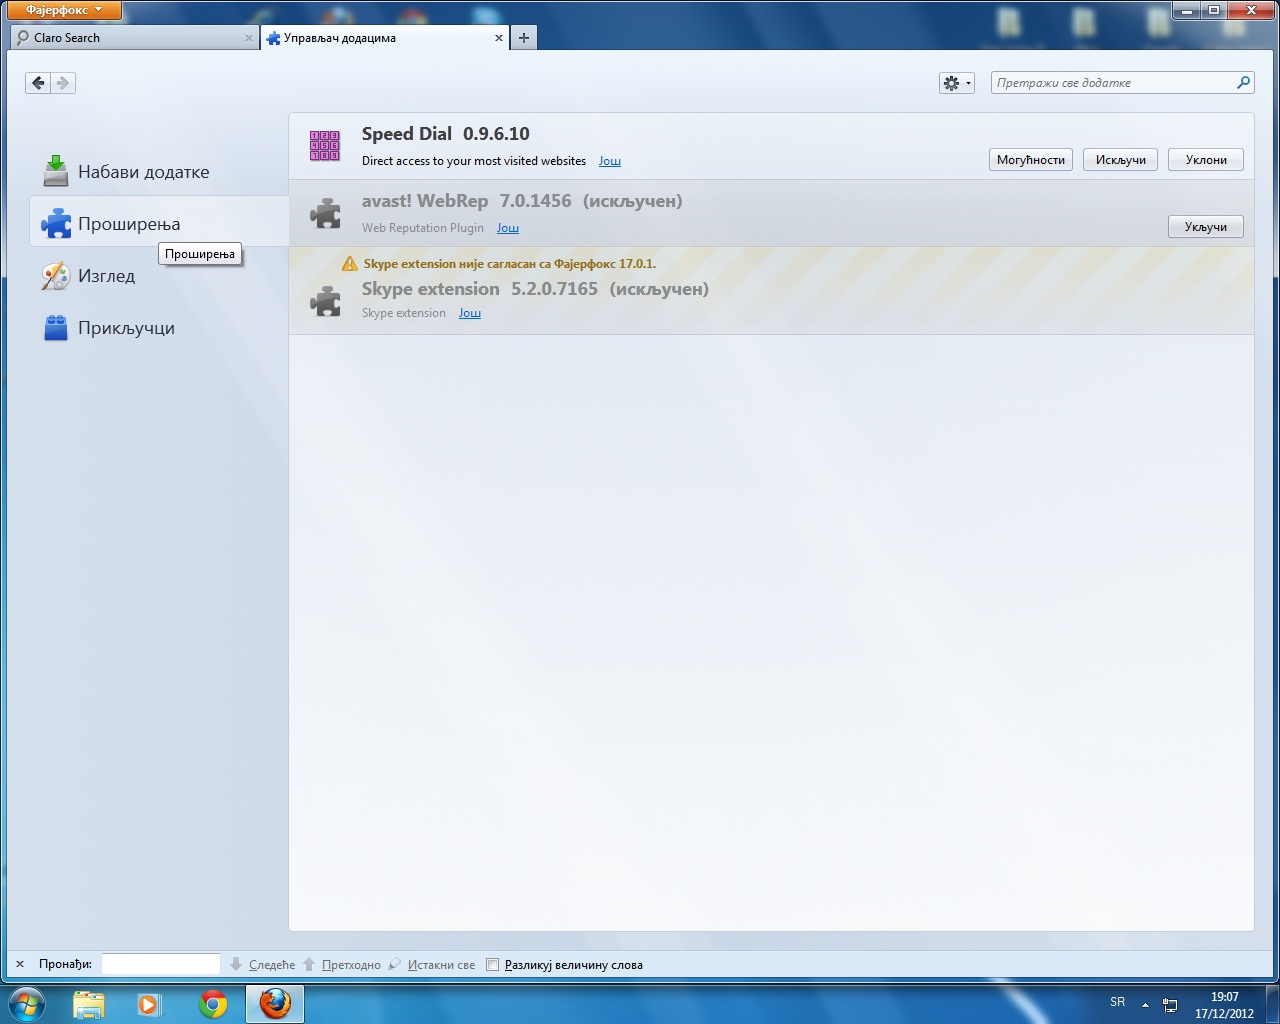Click the Speed Dial extension icon

click(x=325, y=146)
